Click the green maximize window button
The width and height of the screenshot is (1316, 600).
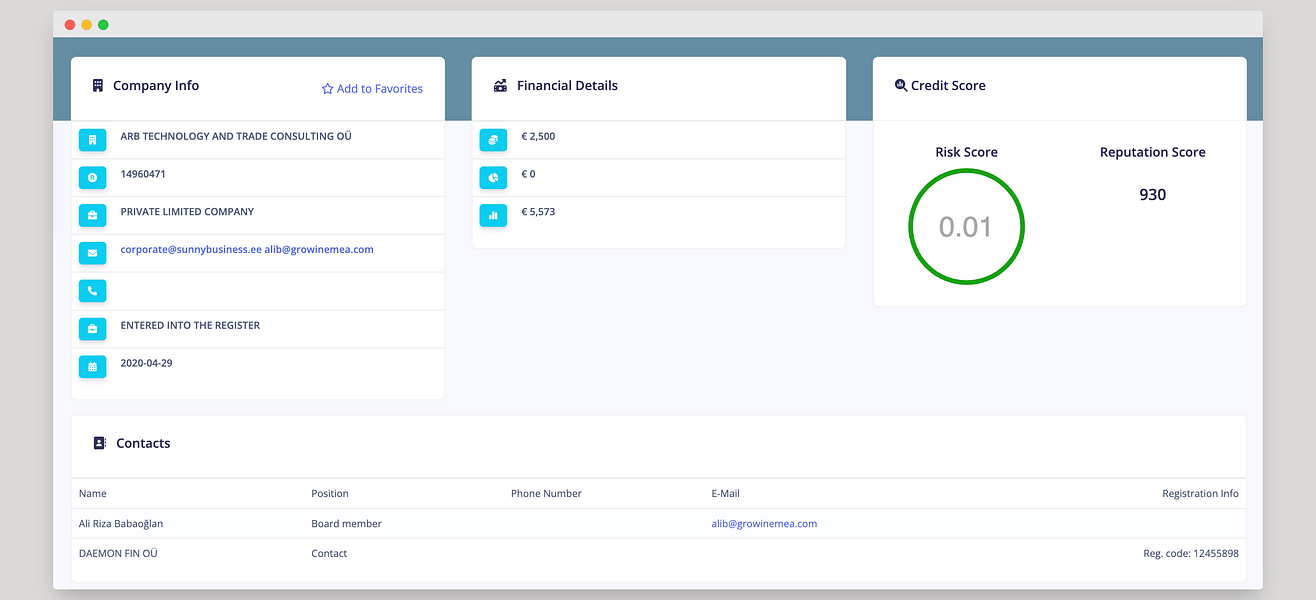(x=103, y=24)
